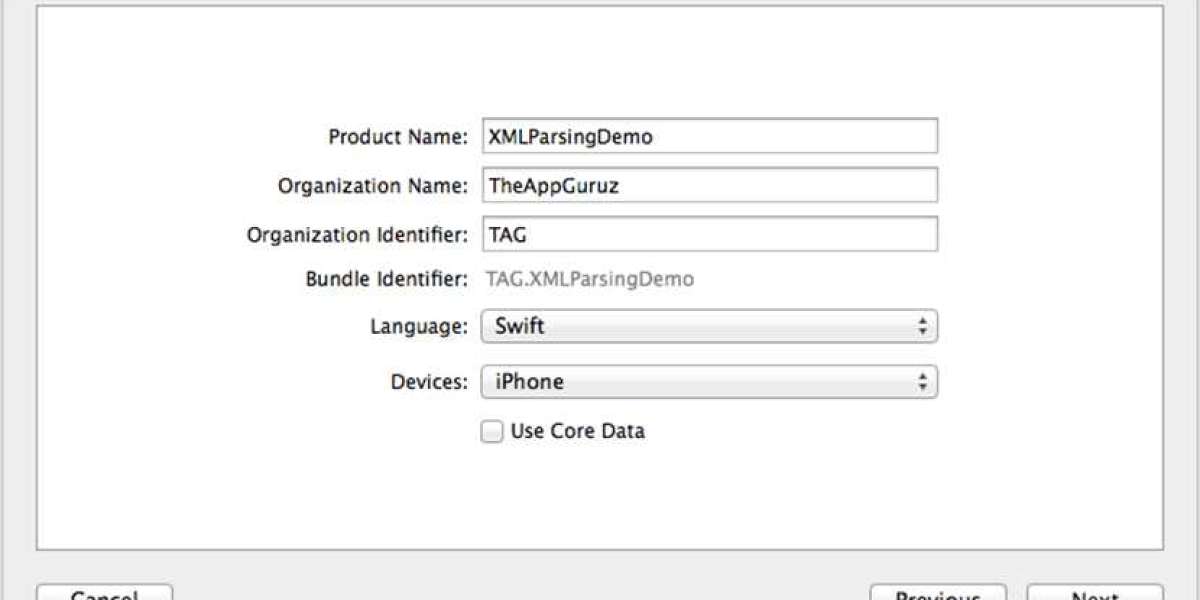Go back with the Previous button
1200x600 pixels.
(x=938, y=593)
